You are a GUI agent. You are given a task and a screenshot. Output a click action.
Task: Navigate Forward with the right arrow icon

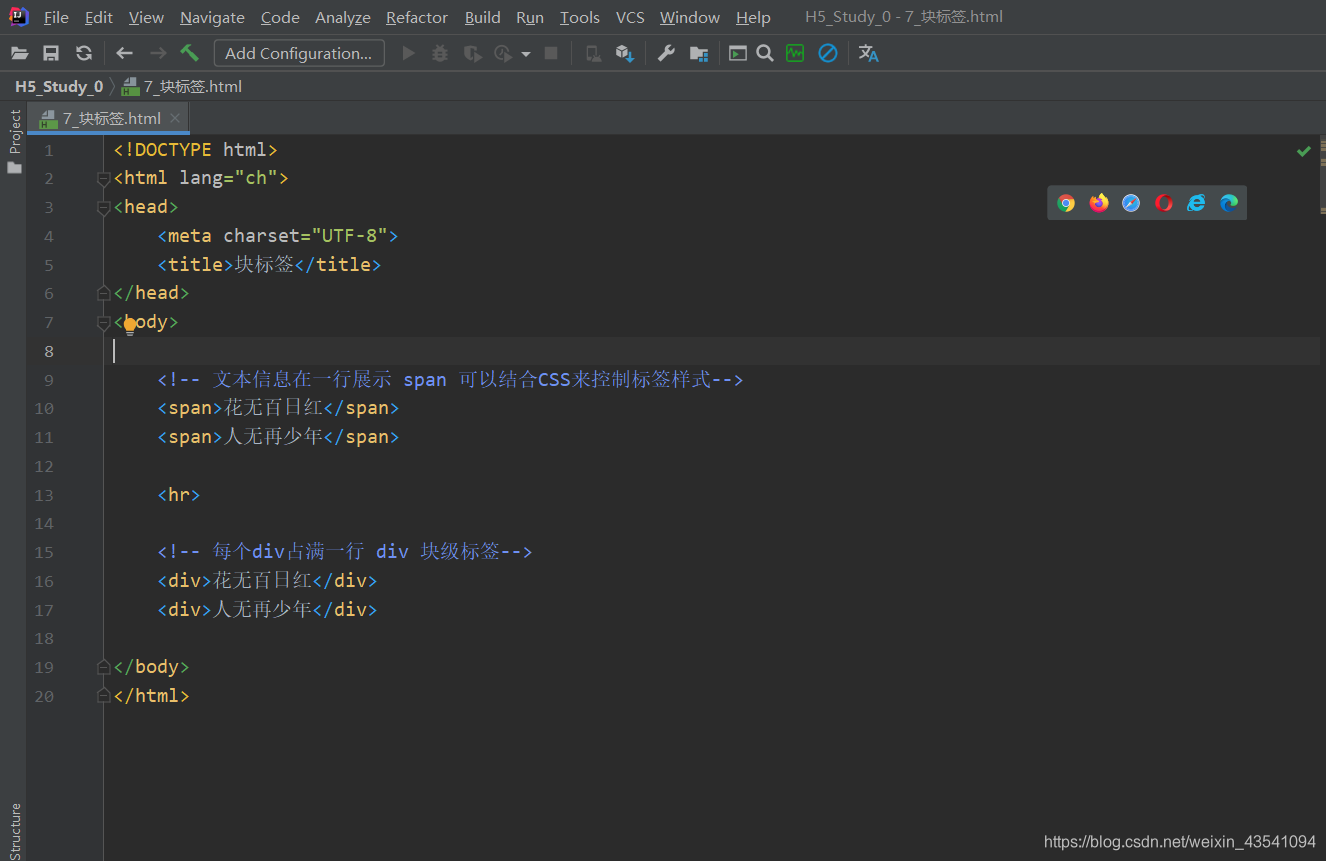(157, 53)
